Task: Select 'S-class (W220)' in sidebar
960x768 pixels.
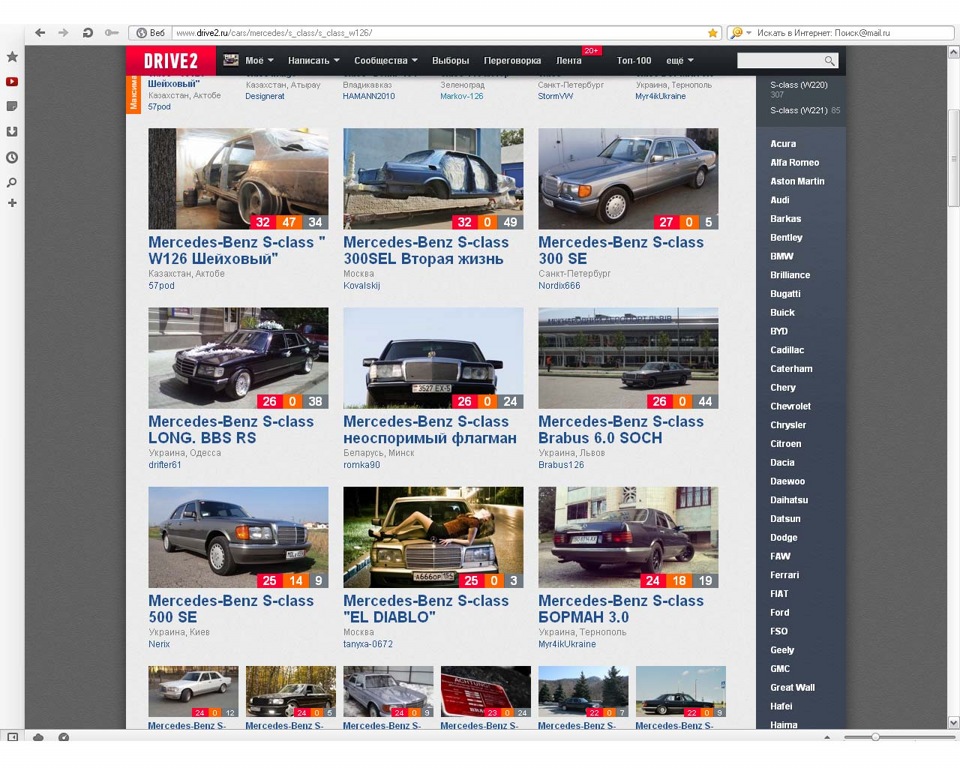Action: coord(799,85)
